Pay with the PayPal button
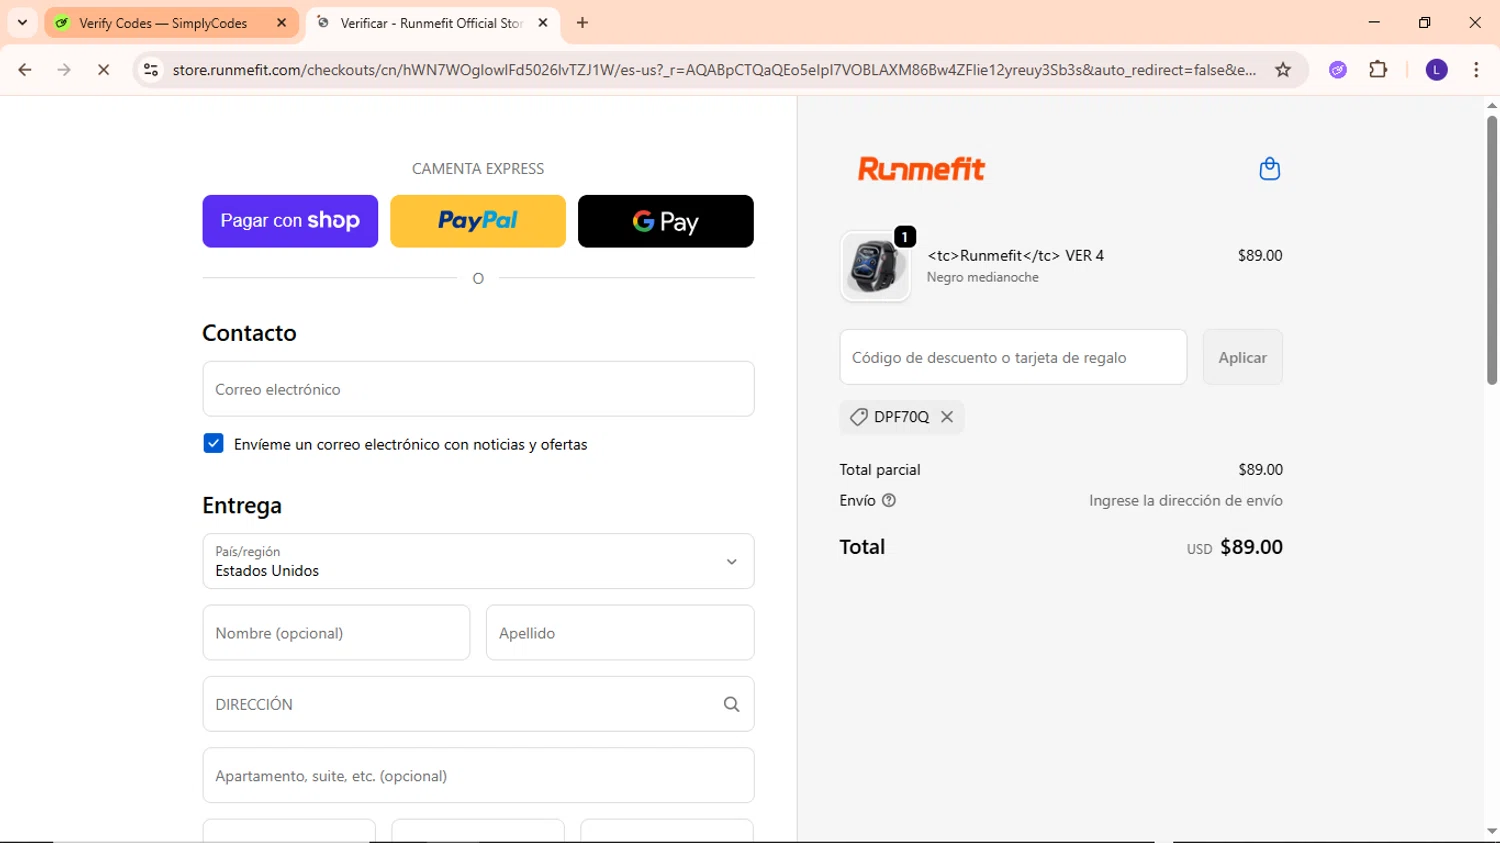Image resolution: width=1500 pixels, height=843 pixels. [478, 221]
